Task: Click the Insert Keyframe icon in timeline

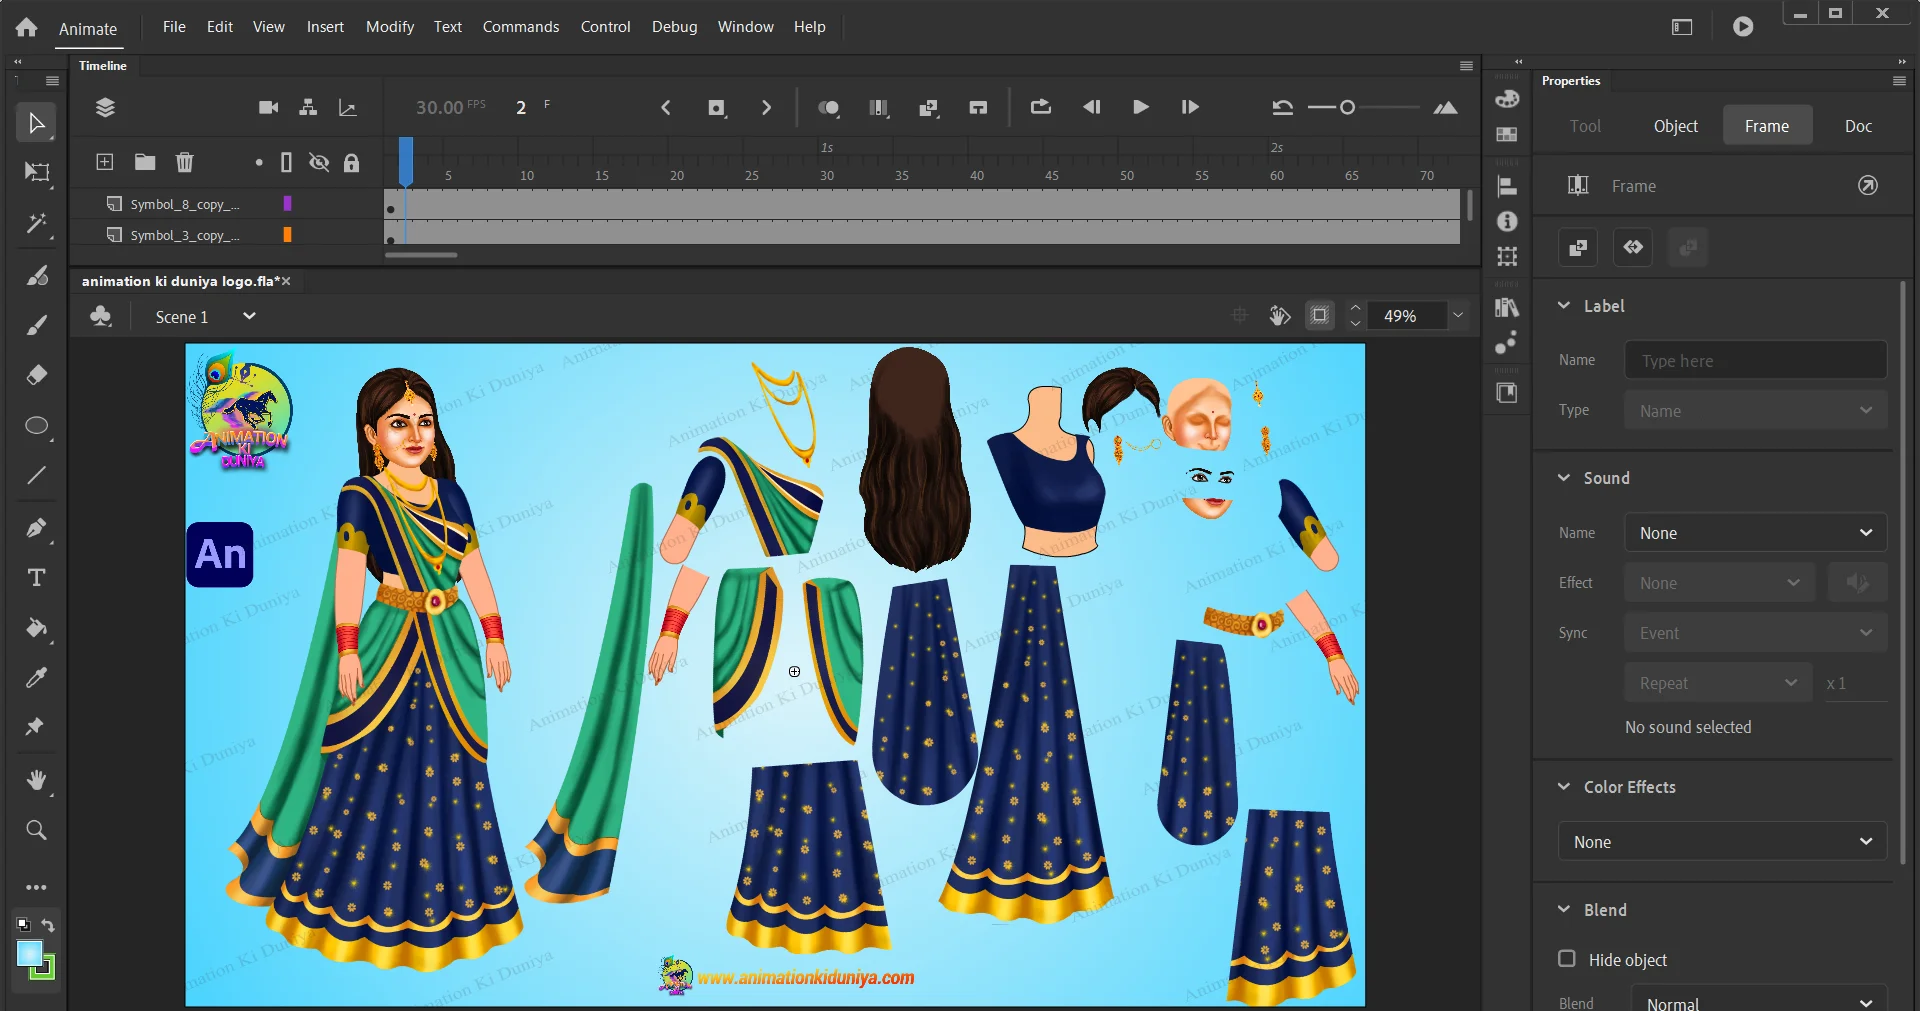Action: click(716, 108)
